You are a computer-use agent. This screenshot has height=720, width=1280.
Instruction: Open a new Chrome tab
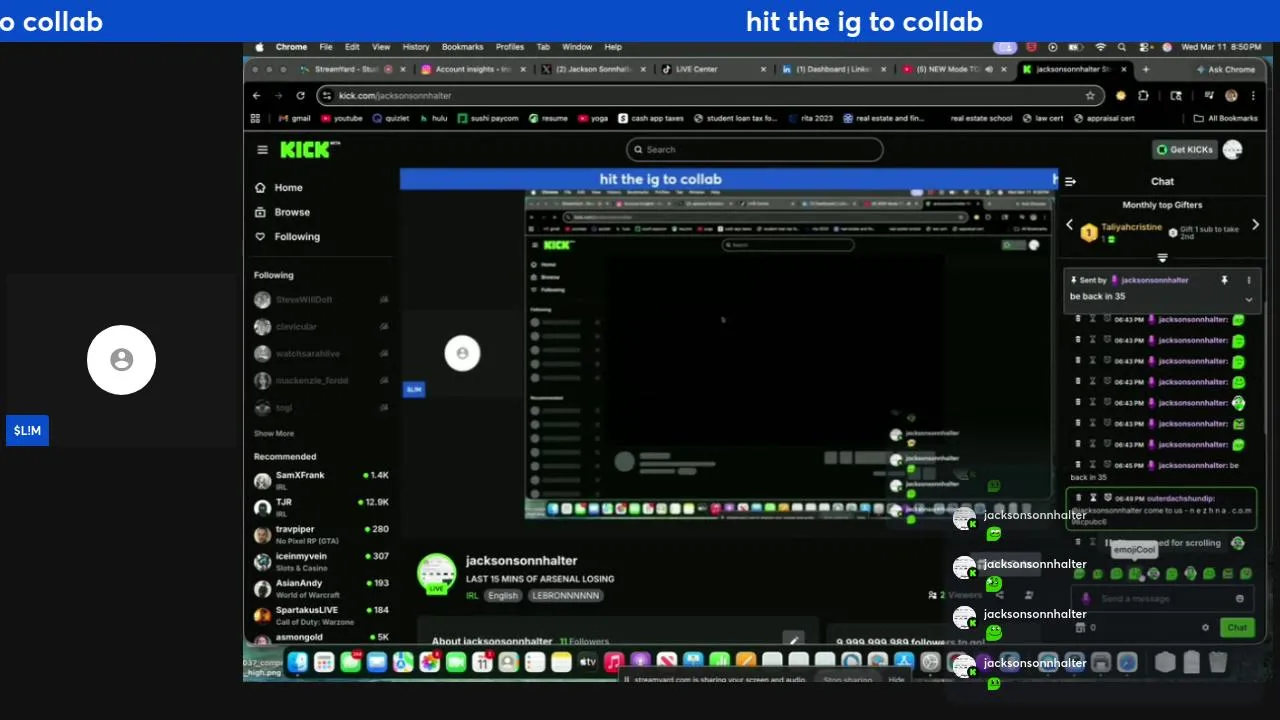coord(1146,70)
